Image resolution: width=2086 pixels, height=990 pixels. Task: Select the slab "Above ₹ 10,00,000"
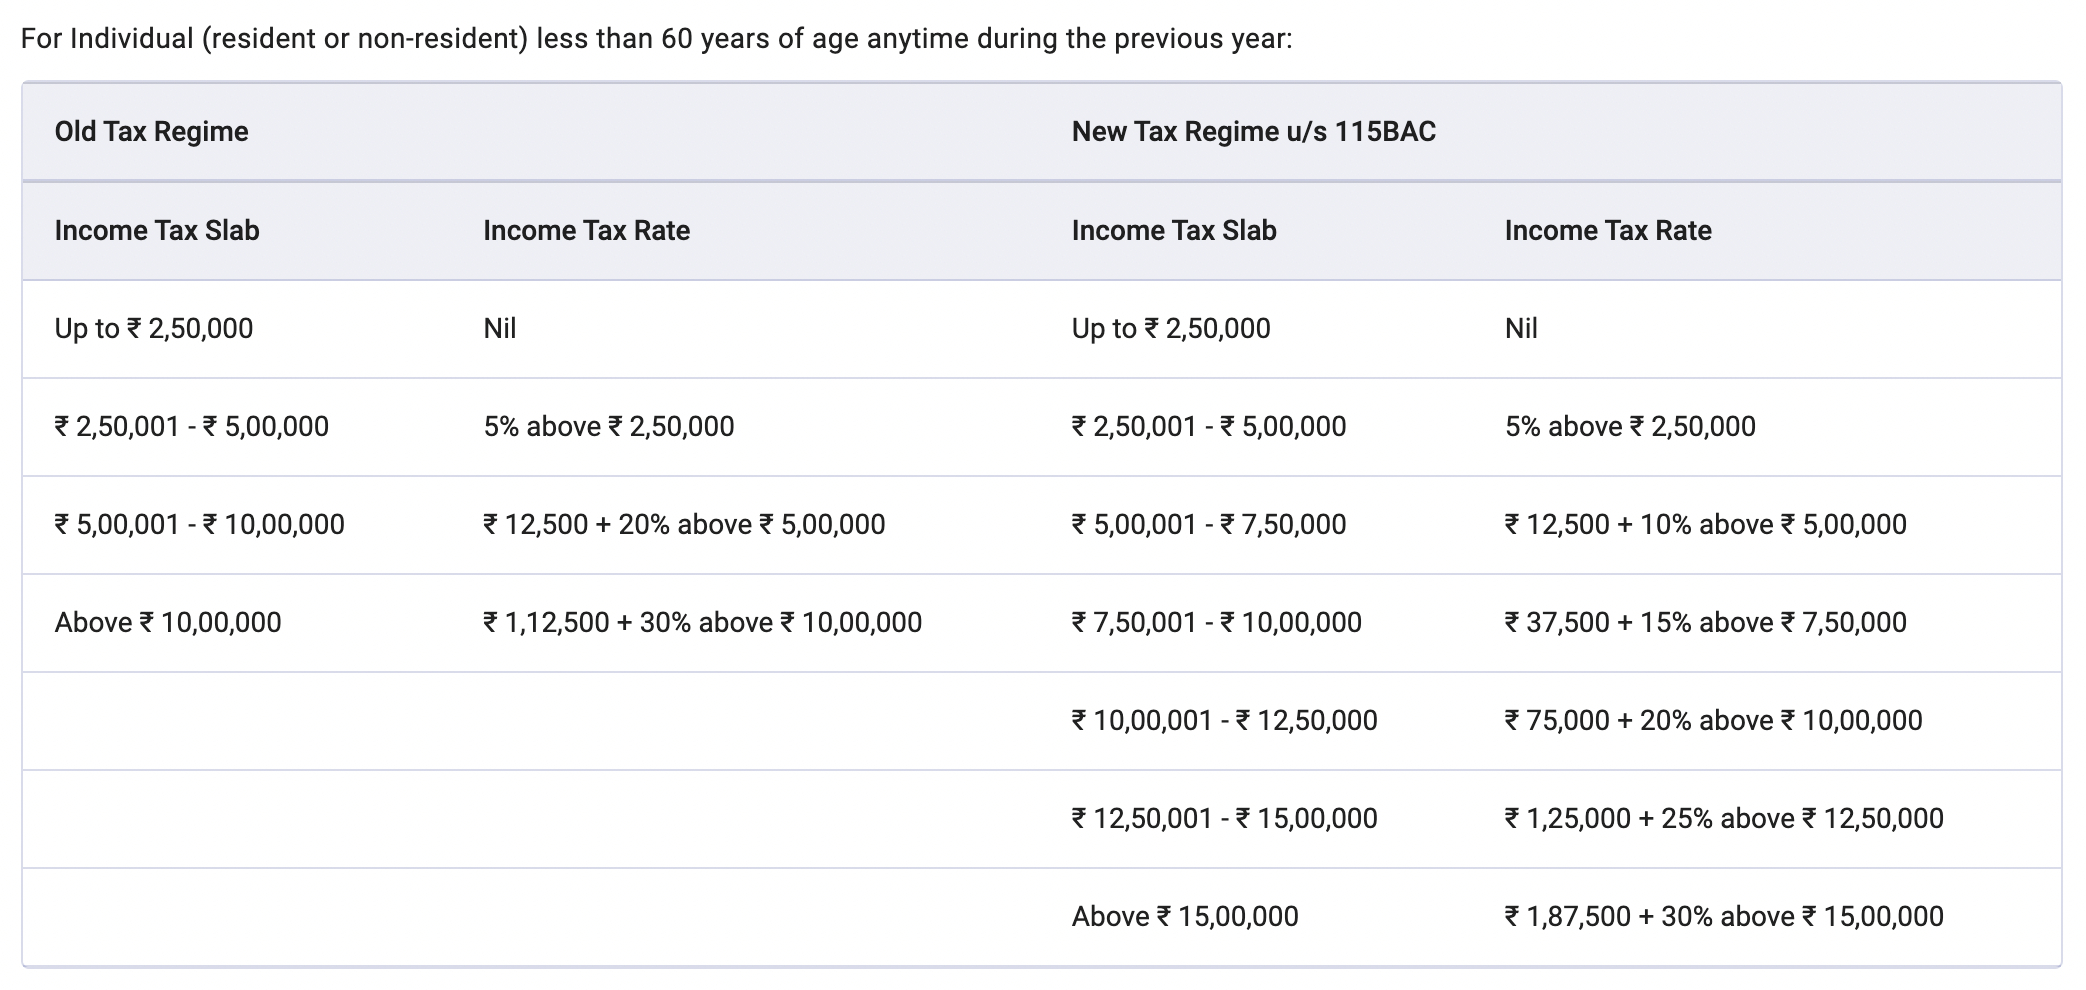tap(168, 623)
